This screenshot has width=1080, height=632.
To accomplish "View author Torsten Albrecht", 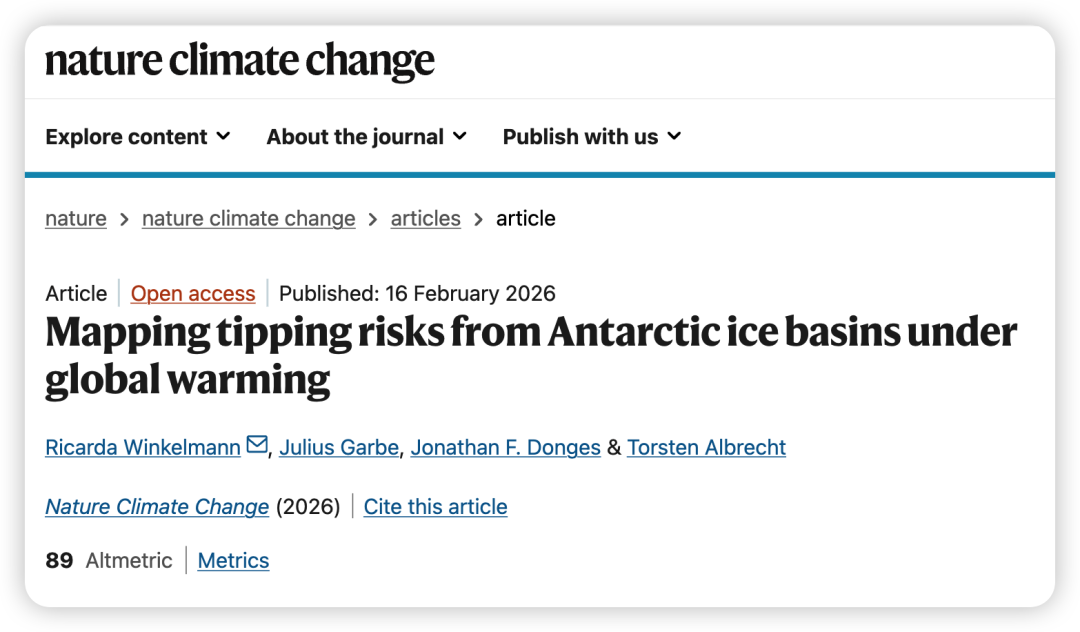I will coord(706,447).
